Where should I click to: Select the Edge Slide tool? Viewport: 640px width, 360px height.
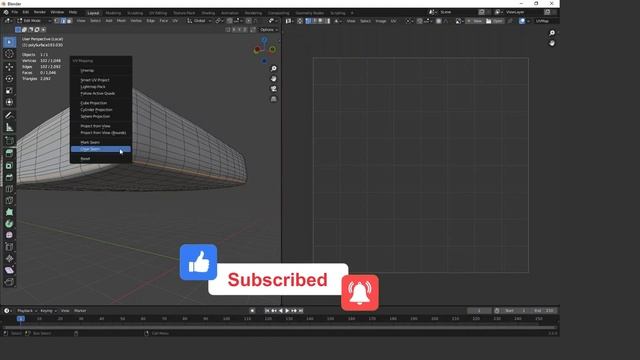coord(9,247)
